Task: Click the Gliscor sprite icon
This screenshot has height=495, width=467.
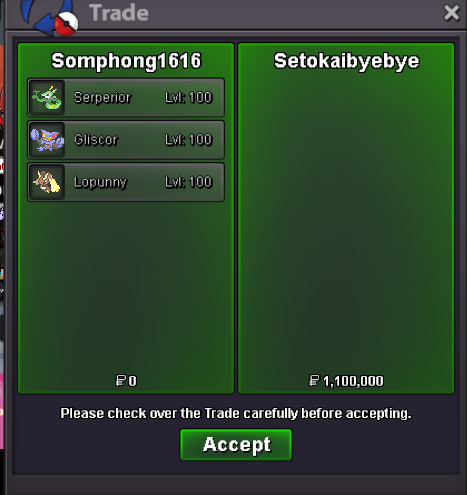Action: pyautogui.click(x=47, y=140)
